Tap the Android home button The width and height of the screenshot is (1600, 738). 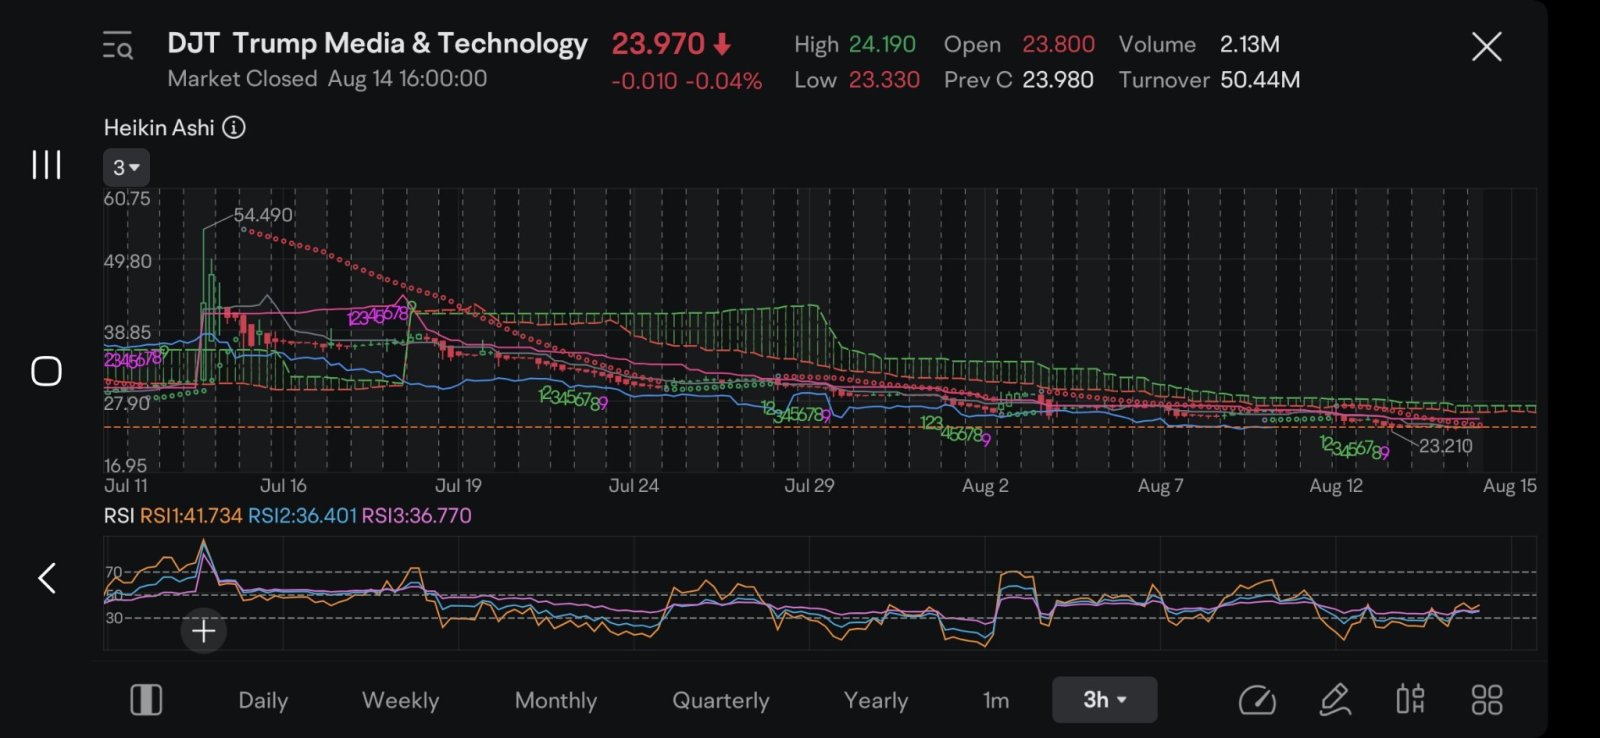46,371
